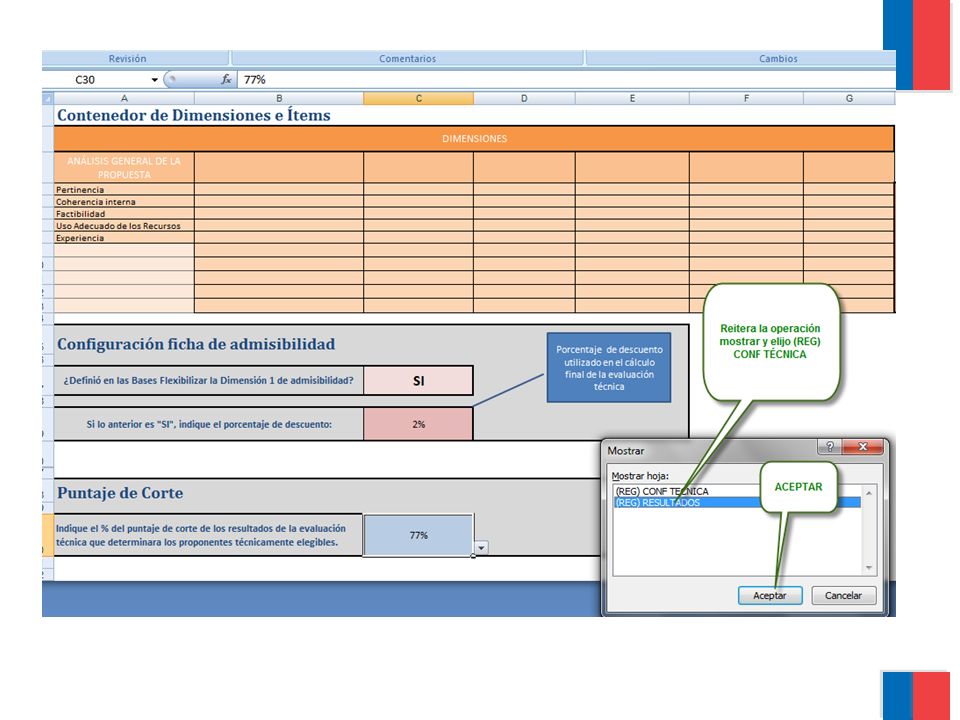Click the DIMENSIONES header band
The height and width of the screenshot is (720, 960).
pos(474,138)
